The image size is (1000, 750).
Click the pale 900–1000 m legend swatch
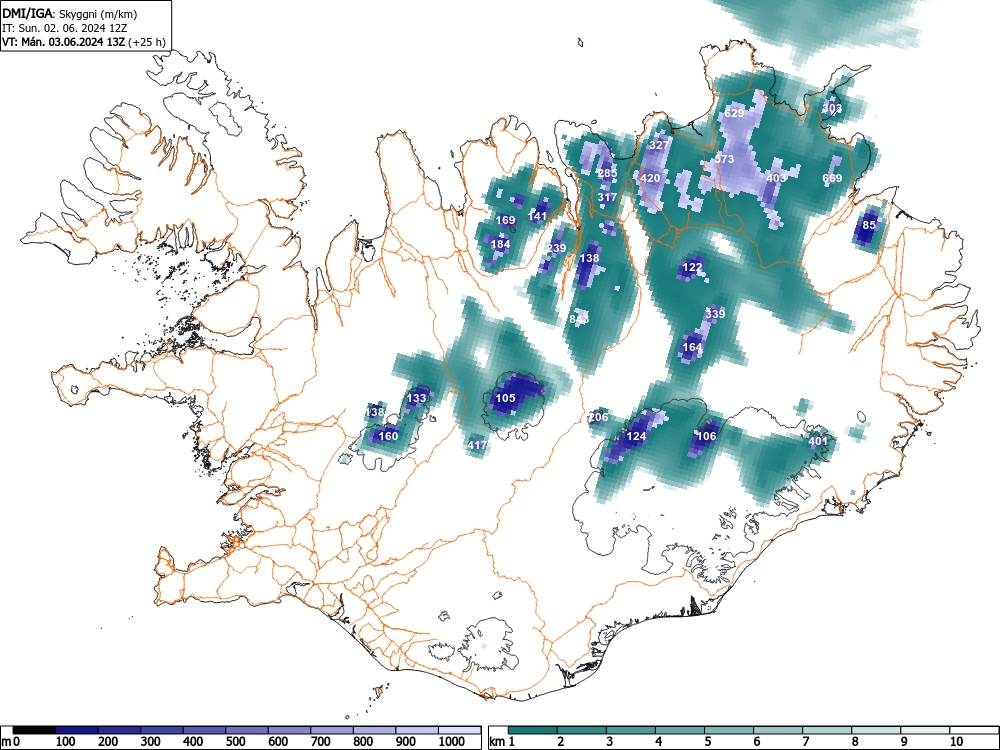coord(417,730)
